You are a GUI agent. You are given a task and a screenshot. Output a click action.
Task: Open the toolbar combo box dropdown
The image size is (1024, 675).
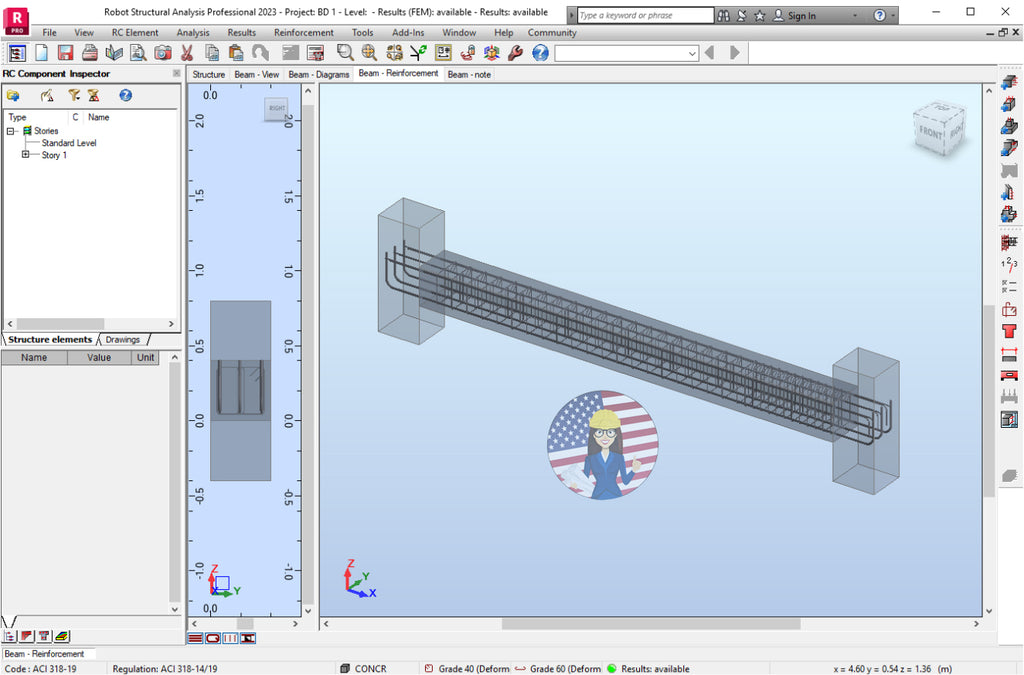693,53
